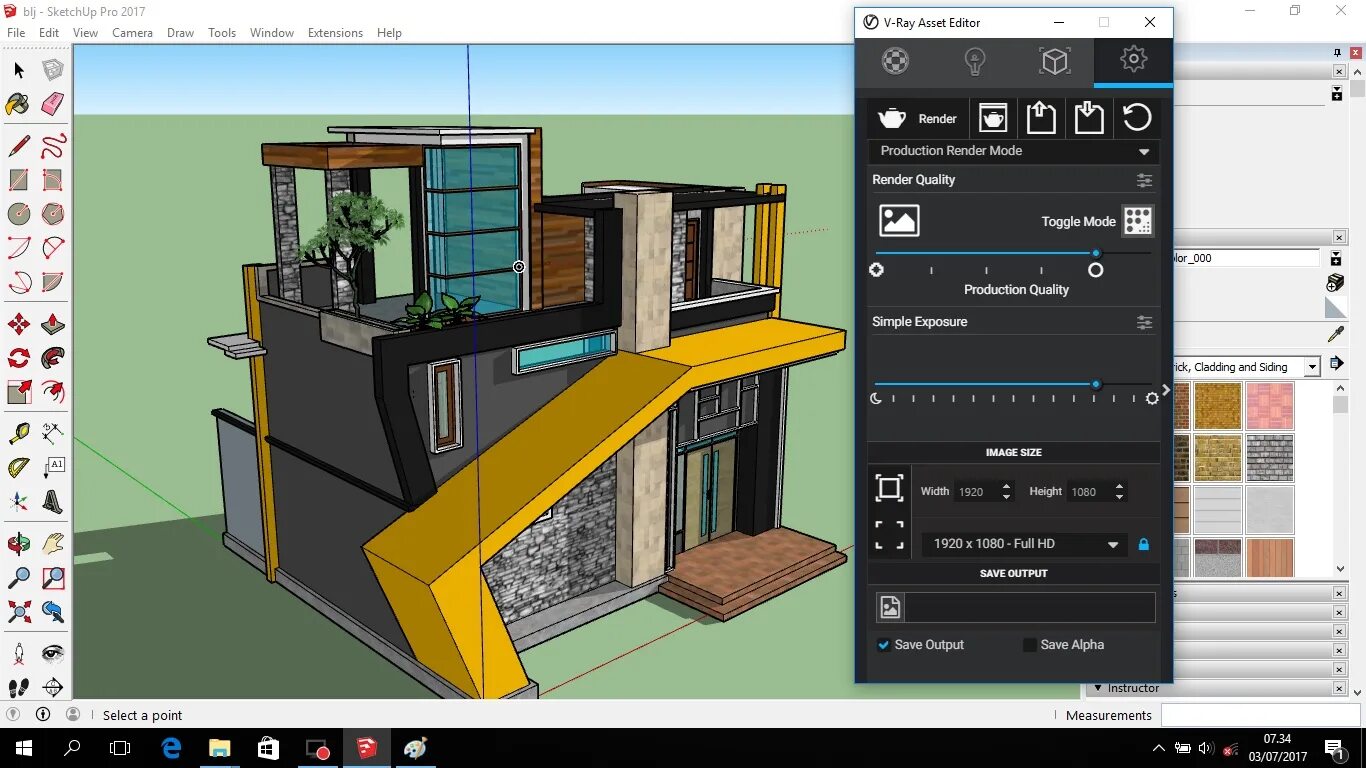The image size is (1366, 768).
Task: Toggle the aspect ratio lock icon
Action: click(1144, 543)
